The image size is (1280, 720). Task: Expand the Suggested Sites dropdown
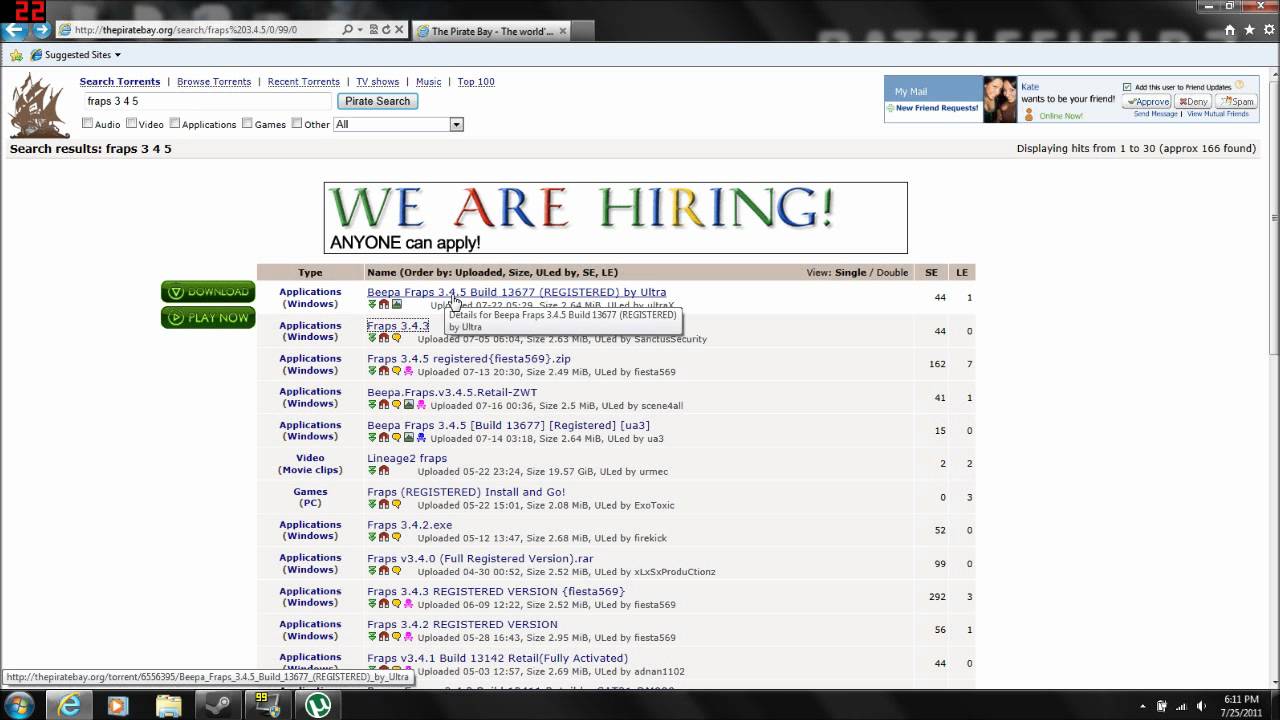point(117,55)
